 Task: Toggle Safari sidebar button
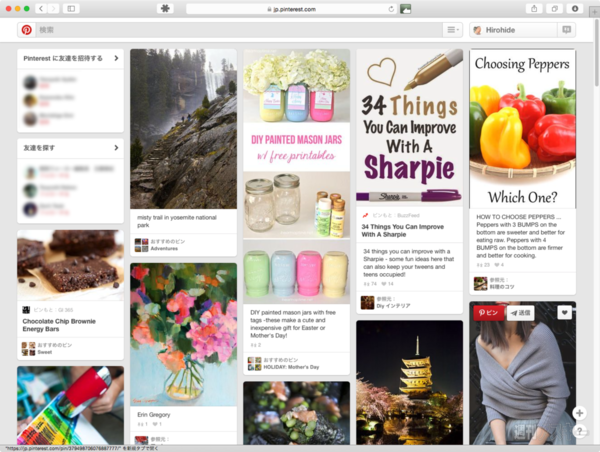point(71,8)
